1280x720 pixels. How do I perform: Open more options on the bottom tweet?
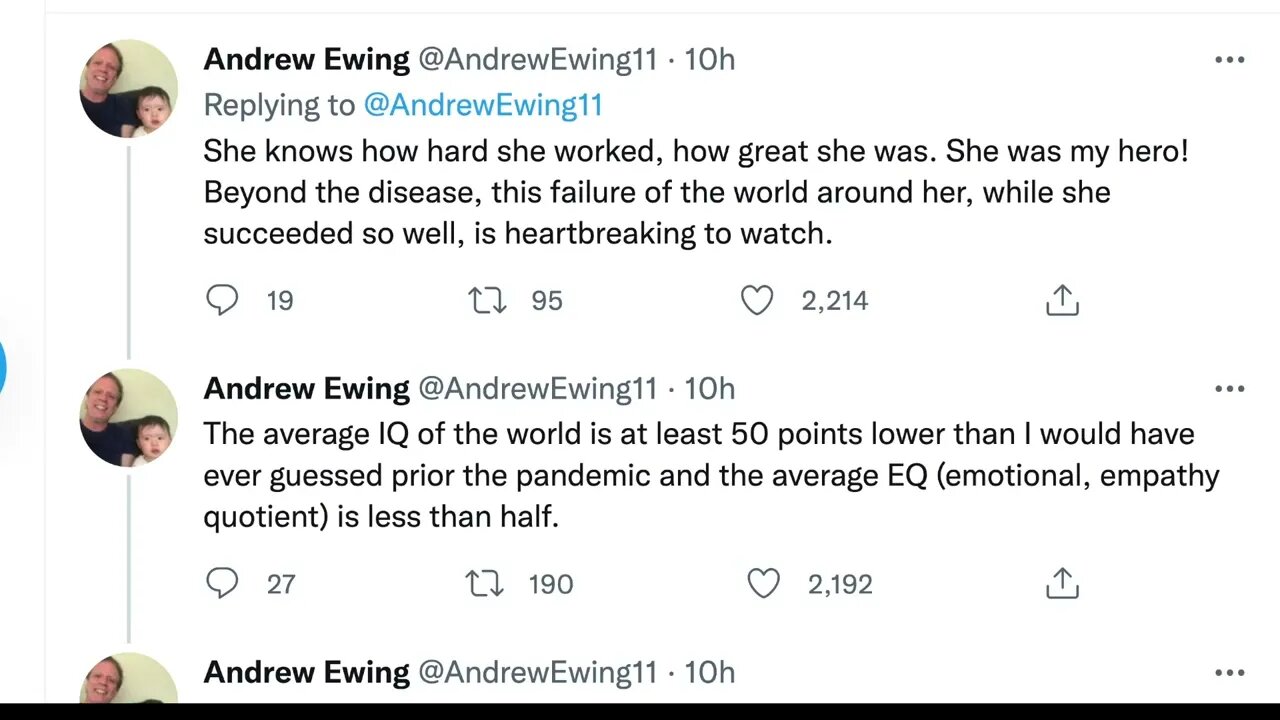1229,672
